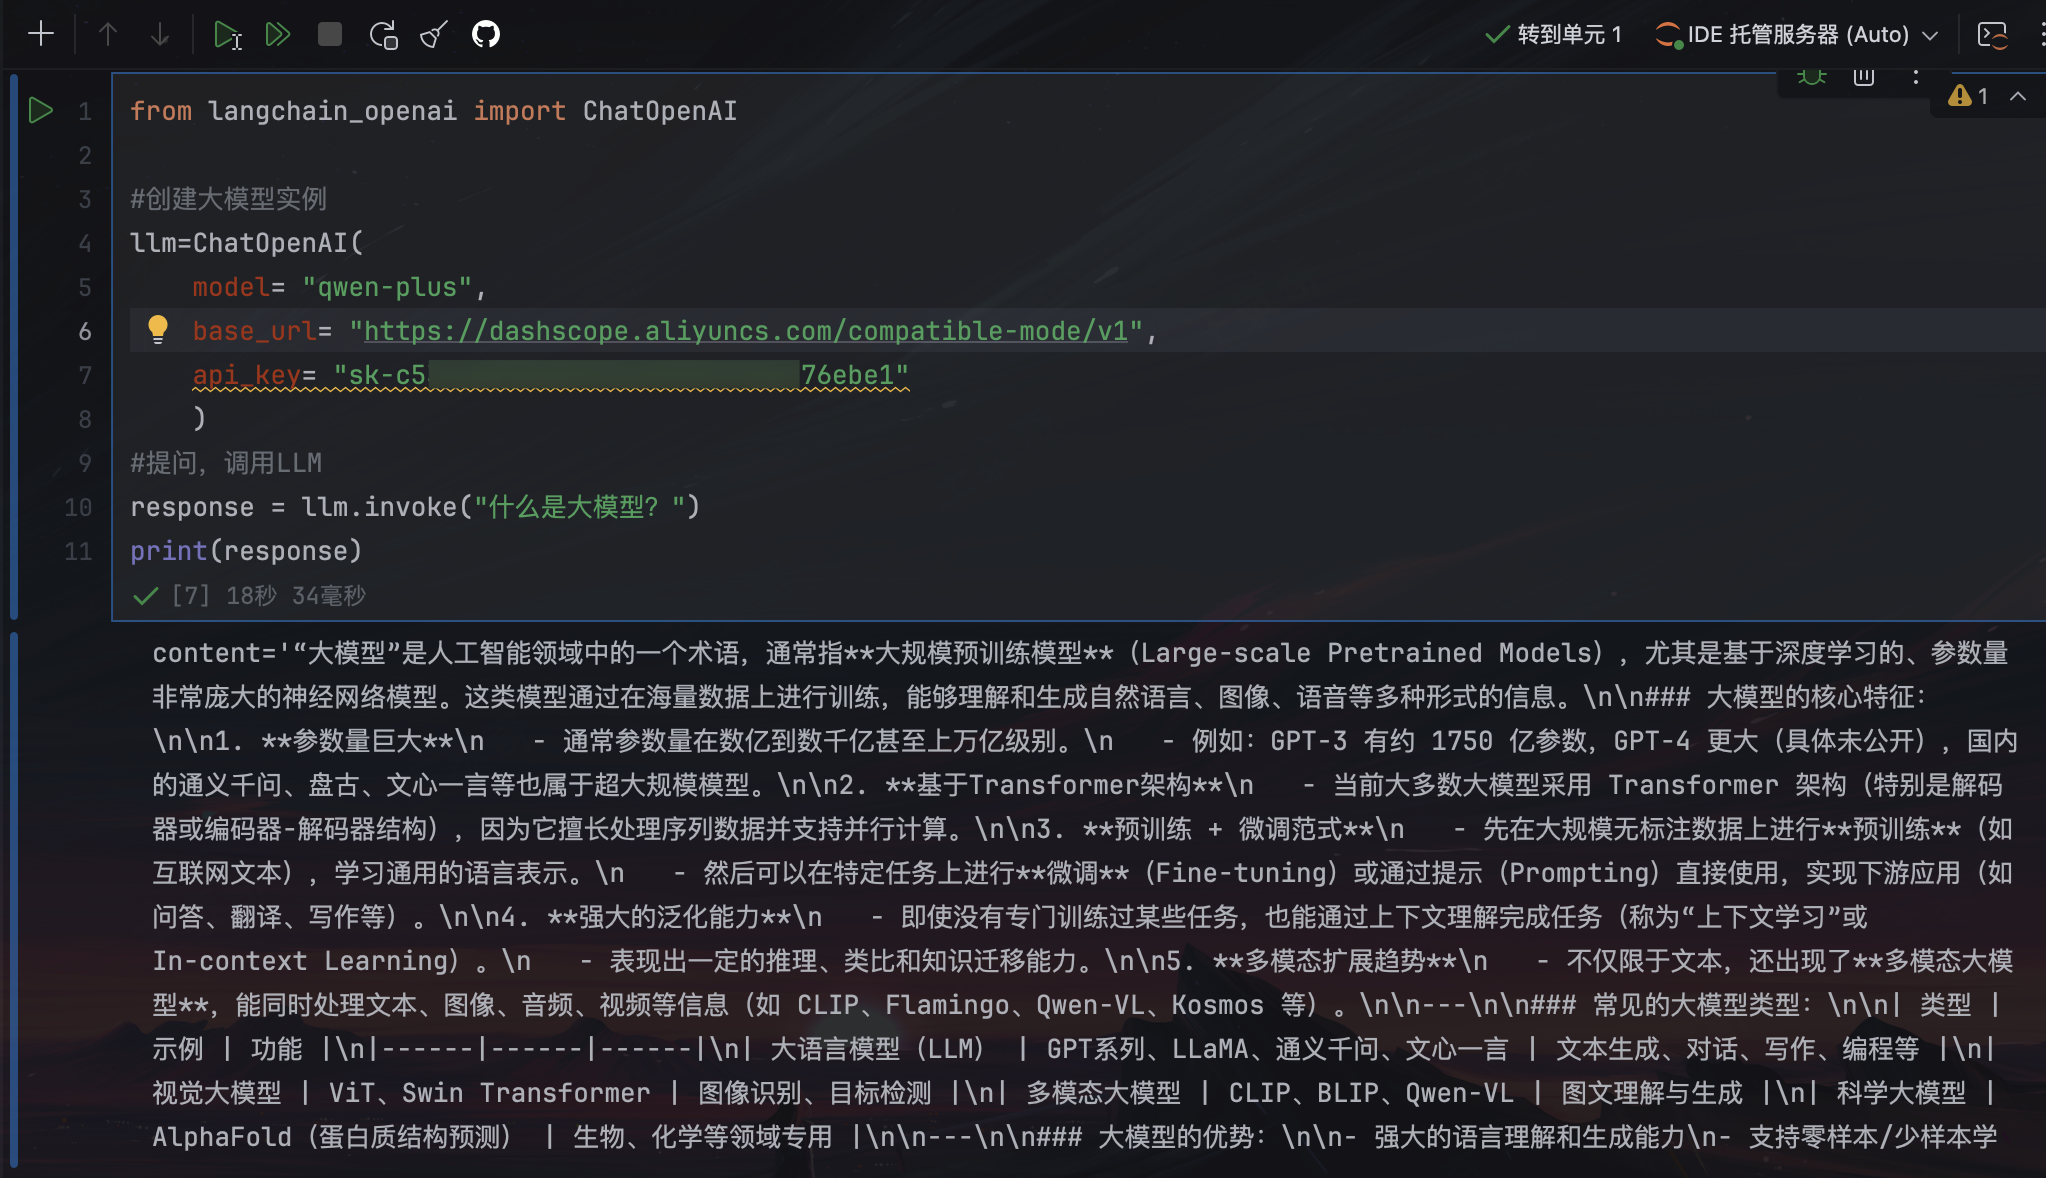Image resolution: width=2046 pixels, height=1178 pixels.
Task: Run all cells with the double-play icon
Action: tap(278, 33)
